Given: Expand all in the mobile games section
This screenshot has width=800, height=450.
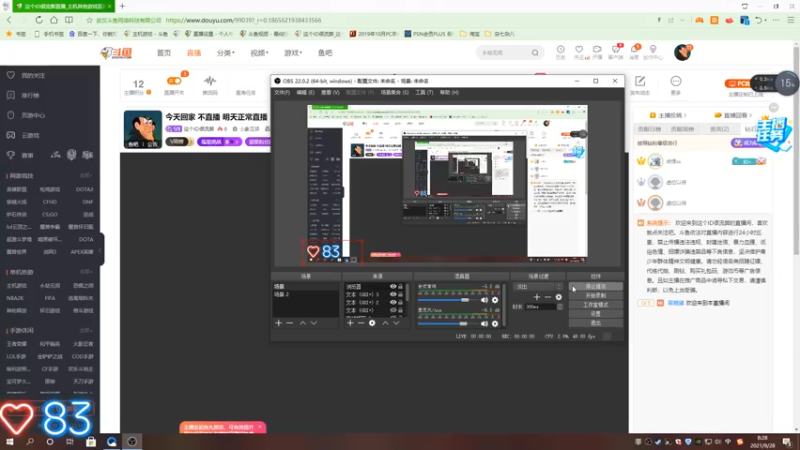Looking at the screenshot, I should 86,331.
